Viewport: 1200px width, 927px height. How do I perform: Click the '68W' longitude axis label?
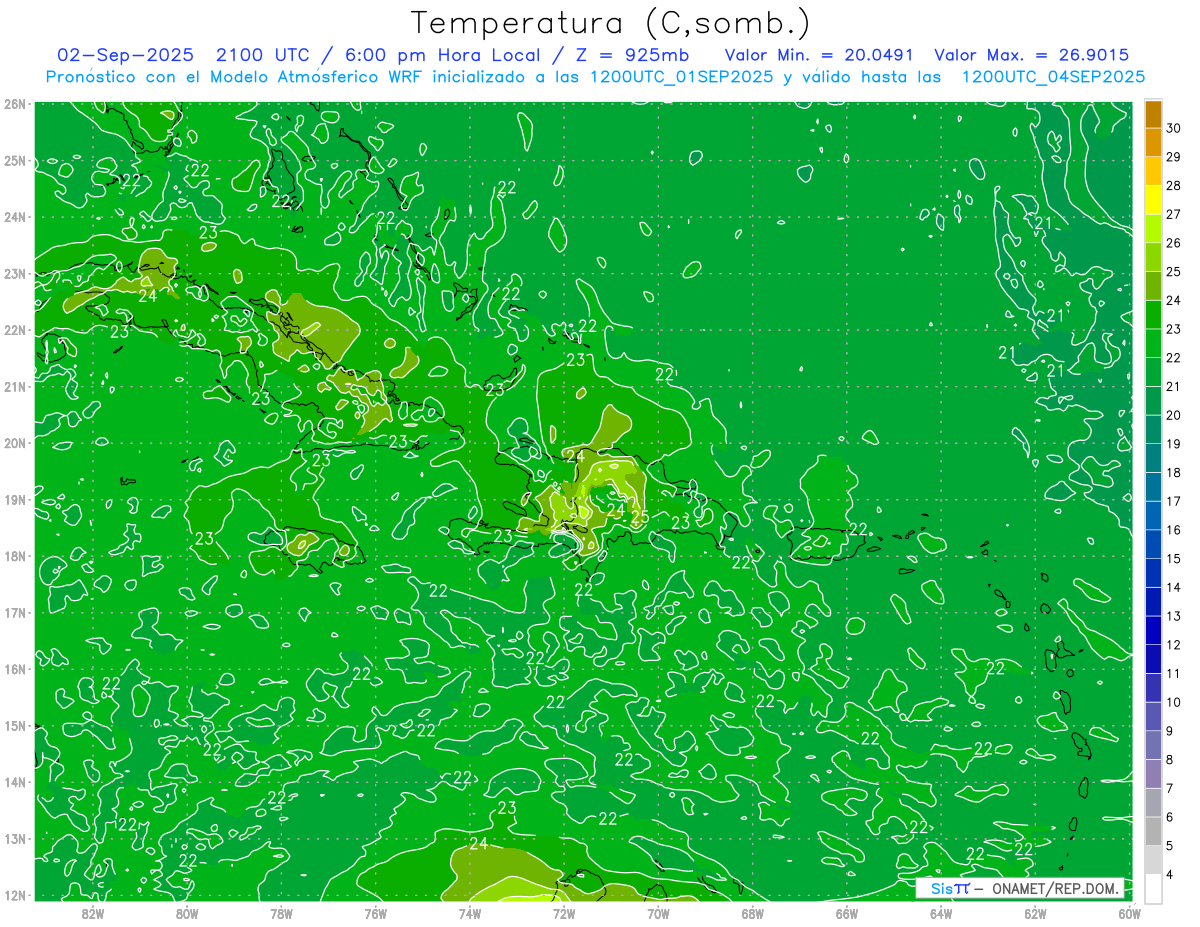click(x=753, y=913)
